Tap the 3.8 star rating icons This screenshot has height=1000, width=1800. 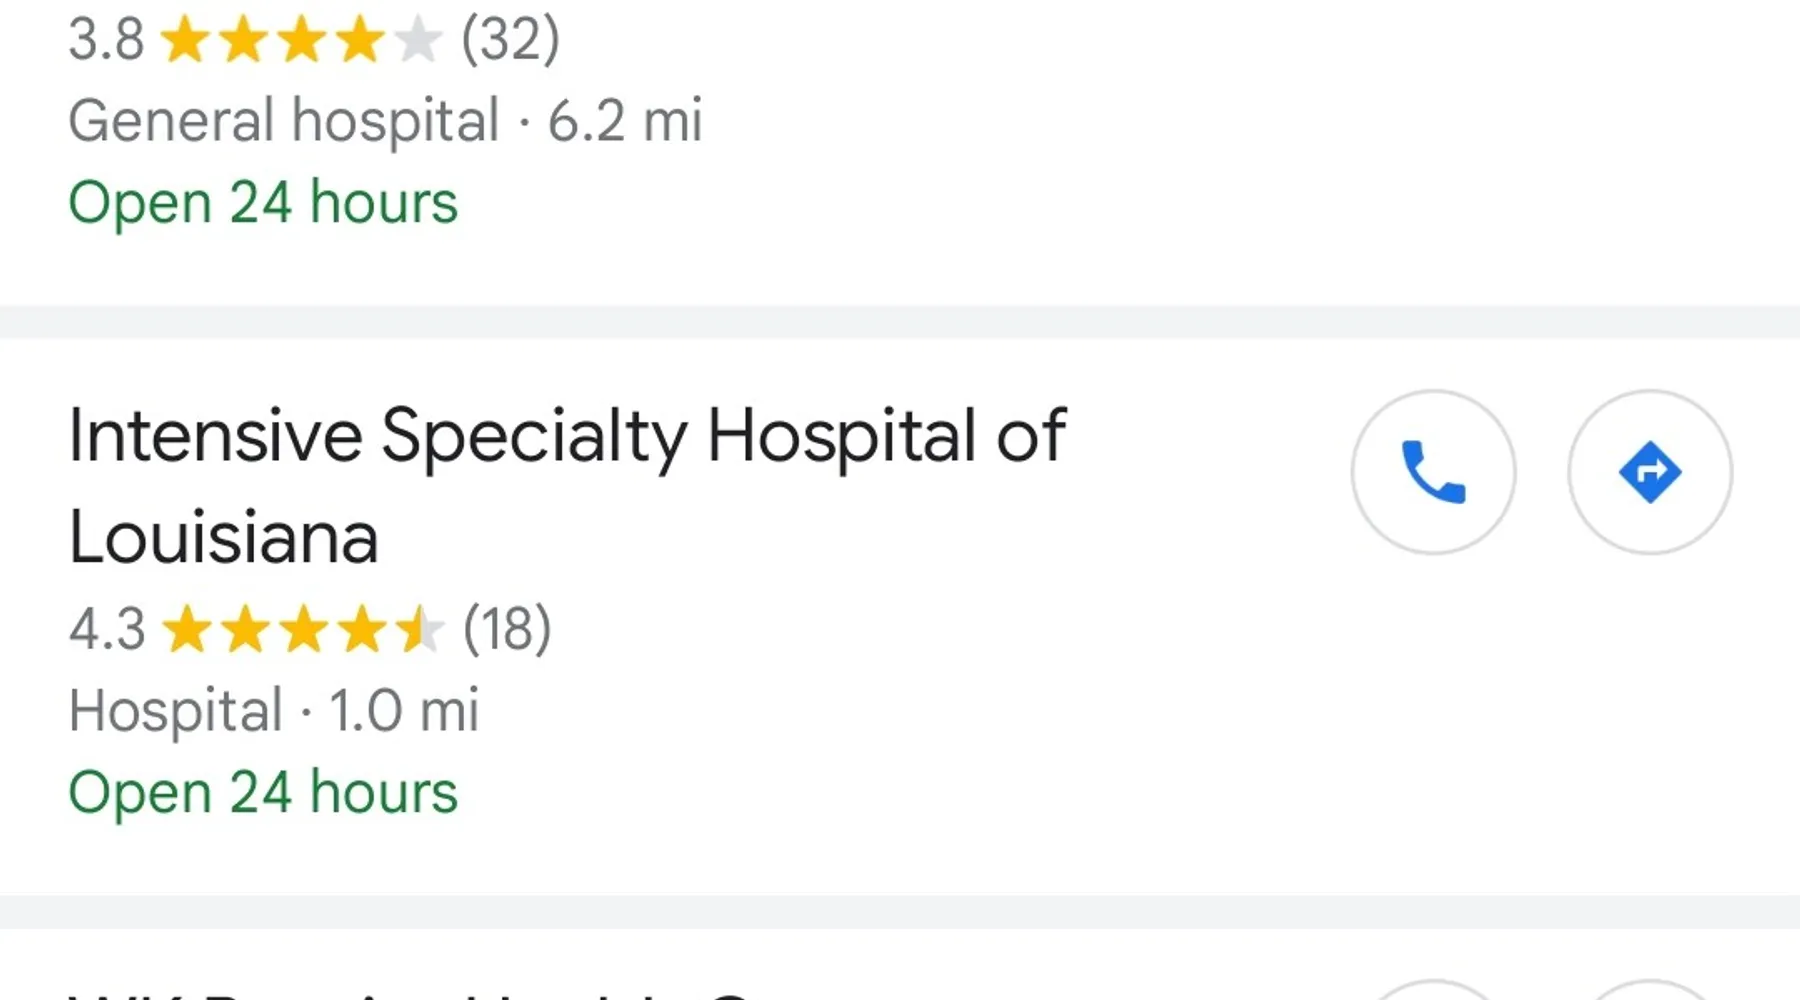[x=300, y=41]
